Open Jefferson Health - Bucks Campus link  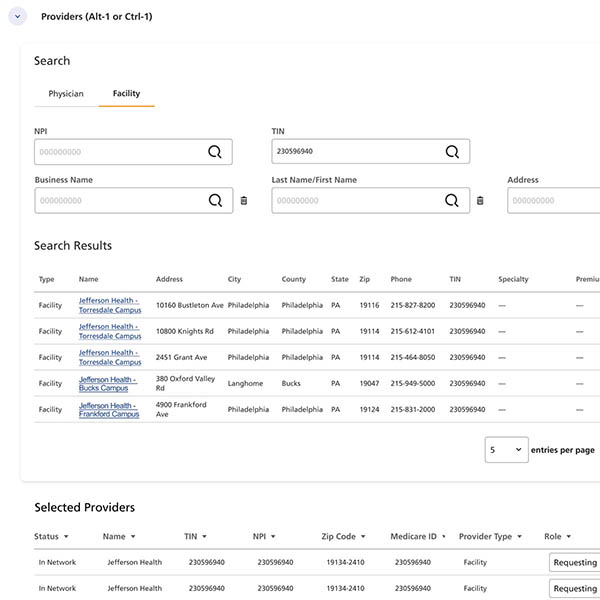pyautogui.click(x=107, y=384)
